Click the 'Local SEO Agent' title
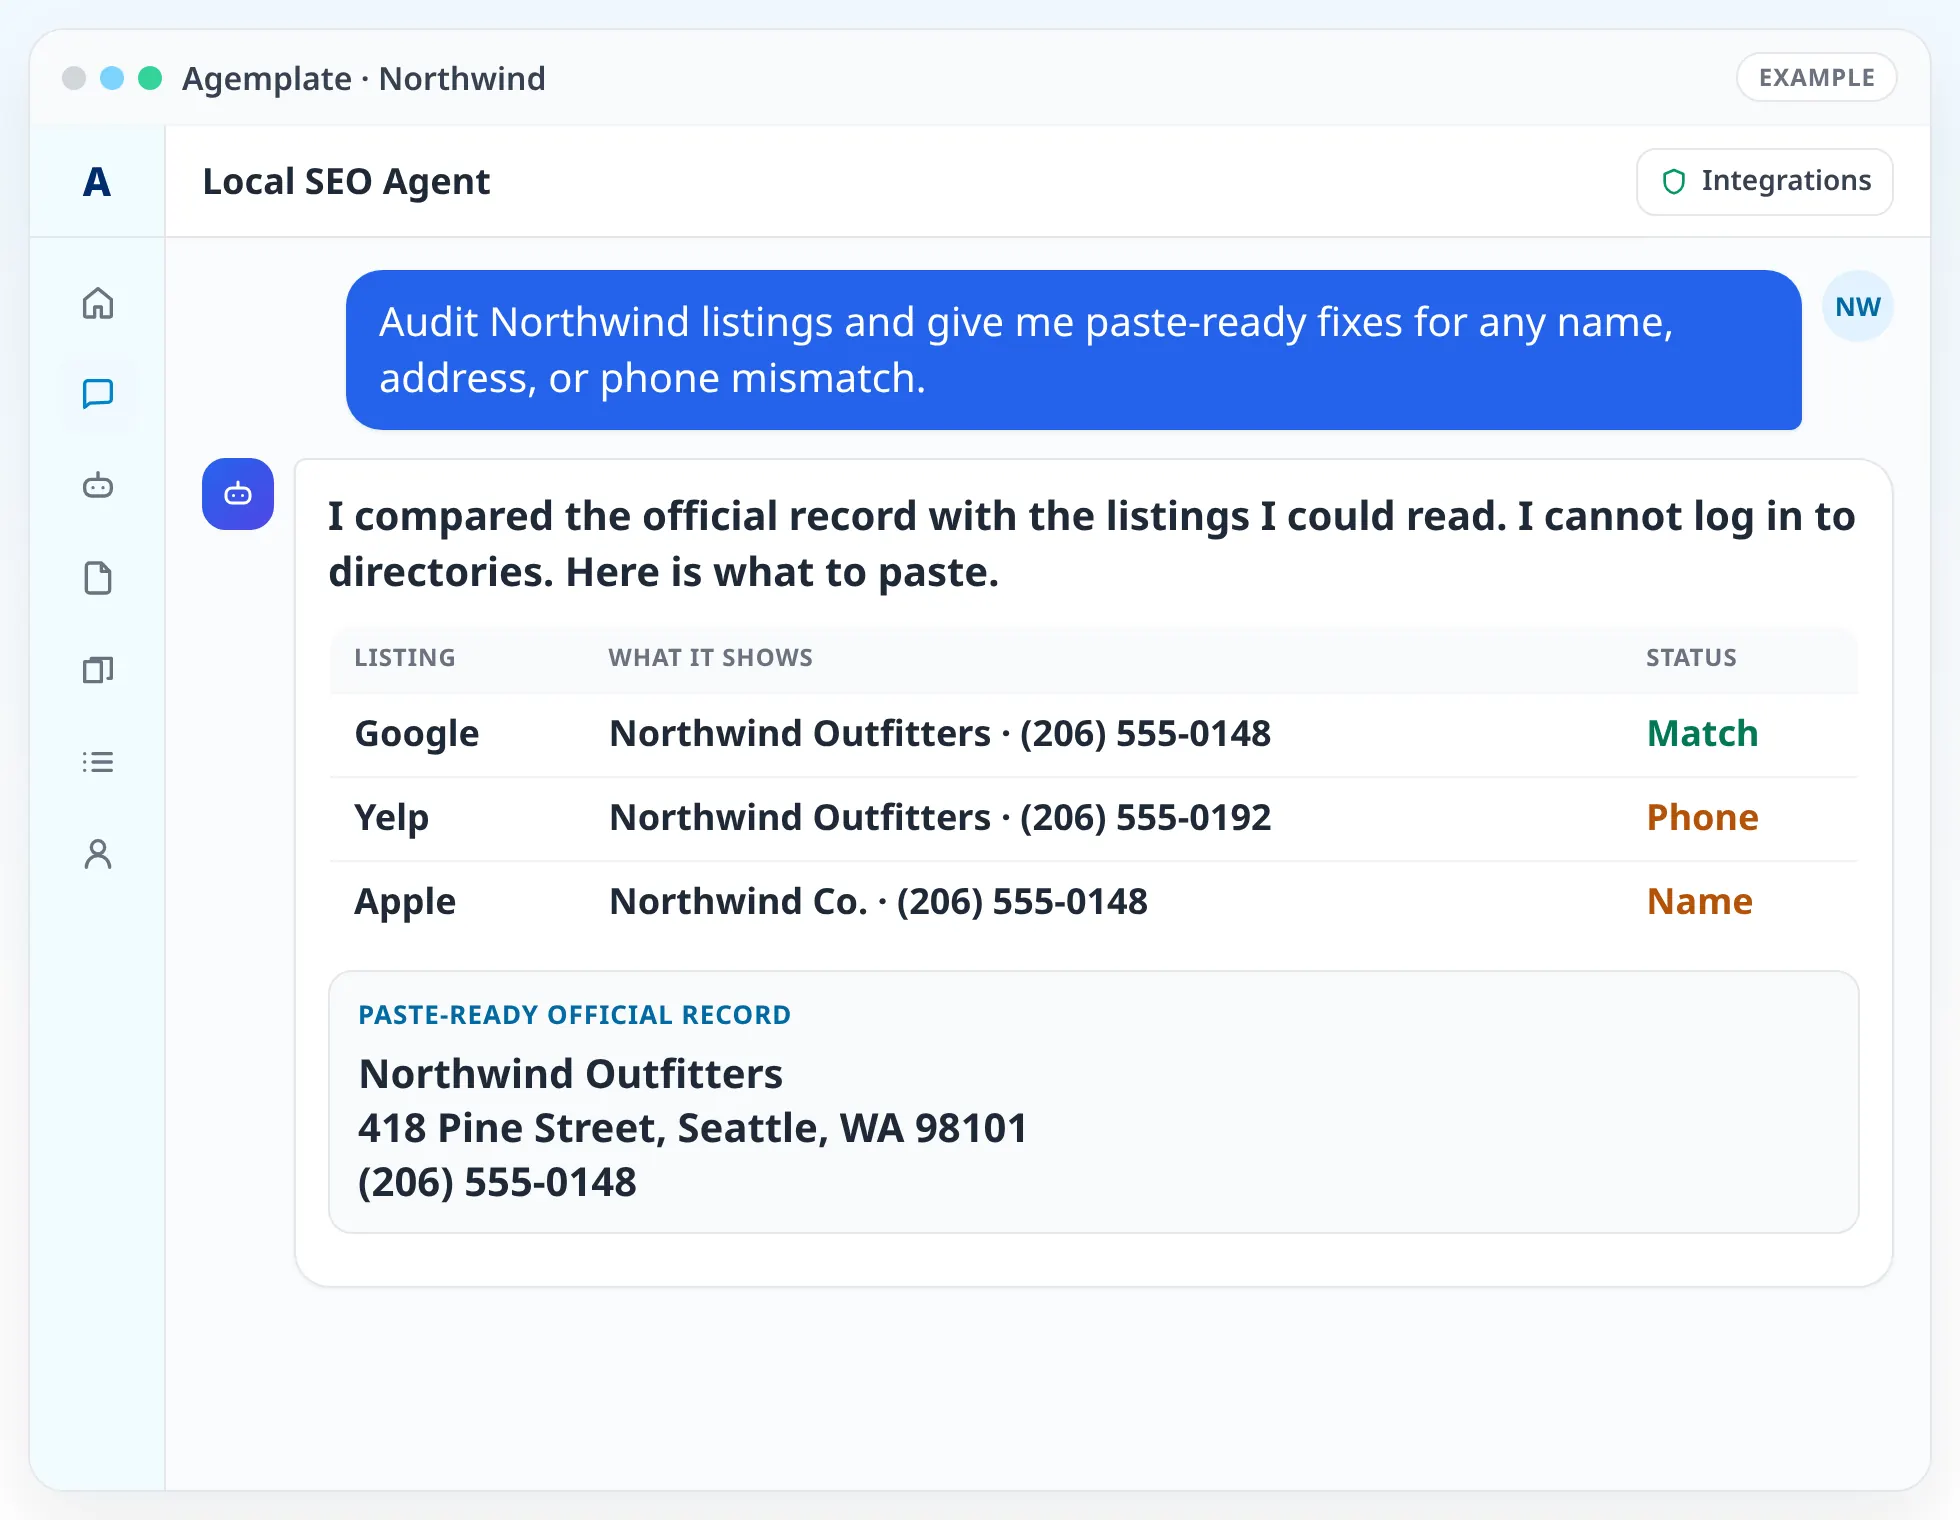Screen dimensions: 1960x1520 tap(346, 182)
